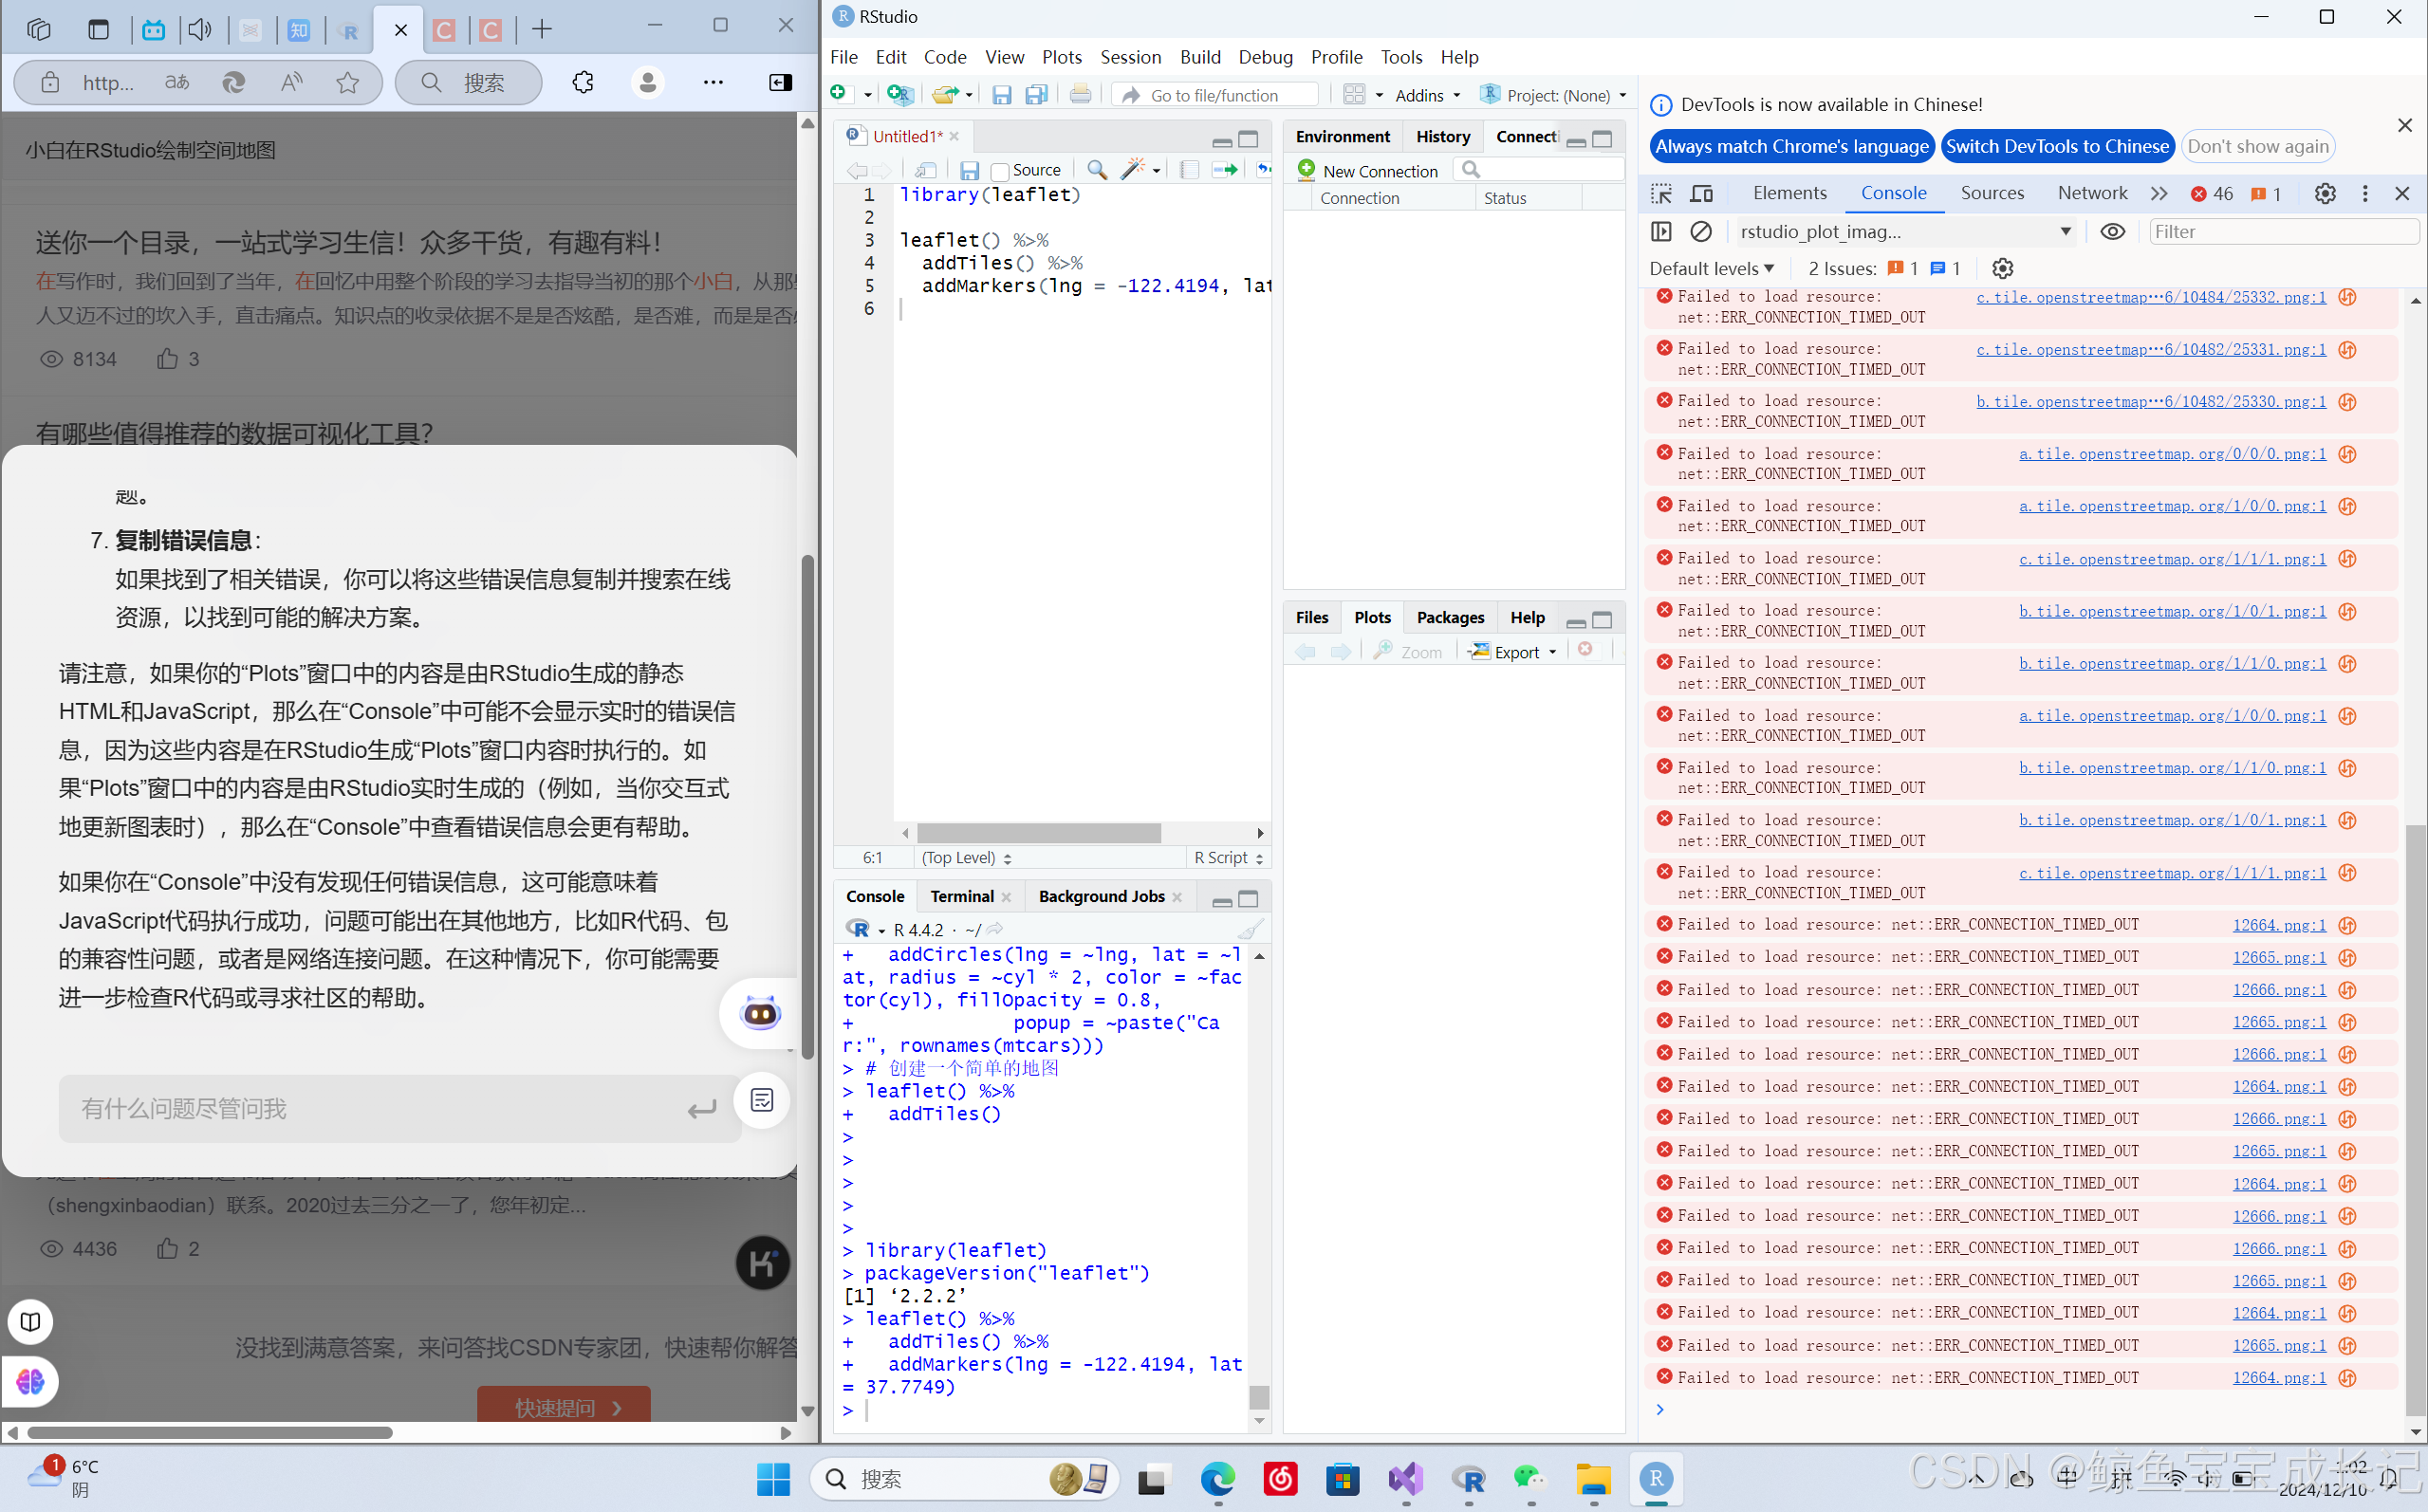The height and width of the screenshot is (1512, 2428).
Task: Switch to the DevTools Network tab
Action: 2091,193
